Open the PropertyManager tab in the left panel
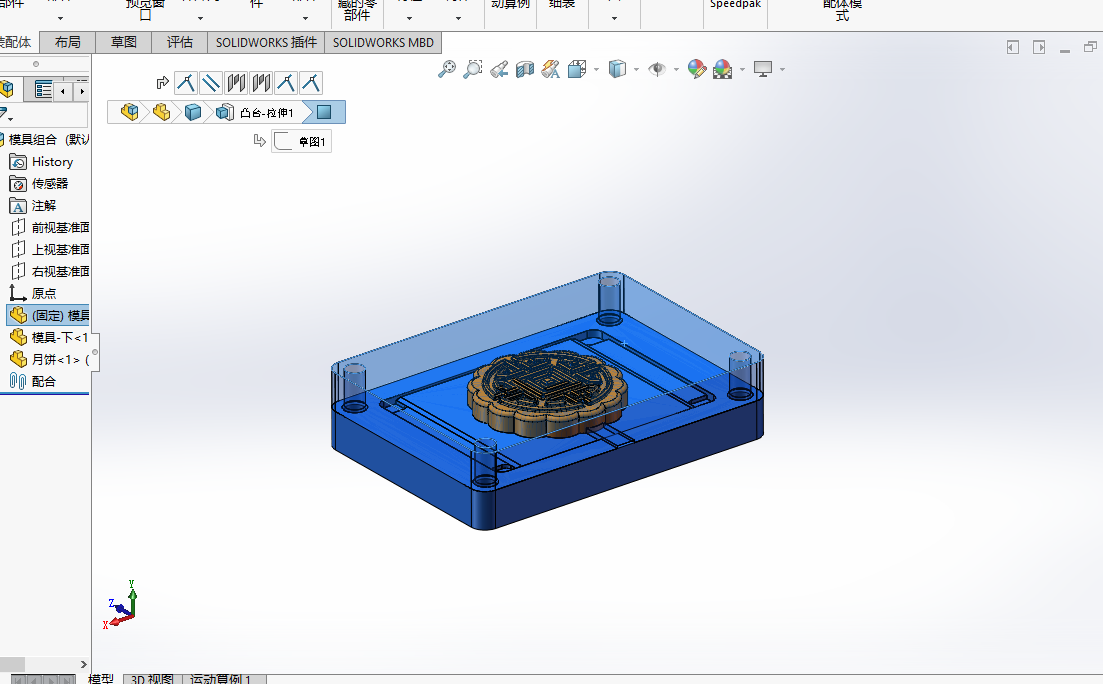 coord(42,90)
